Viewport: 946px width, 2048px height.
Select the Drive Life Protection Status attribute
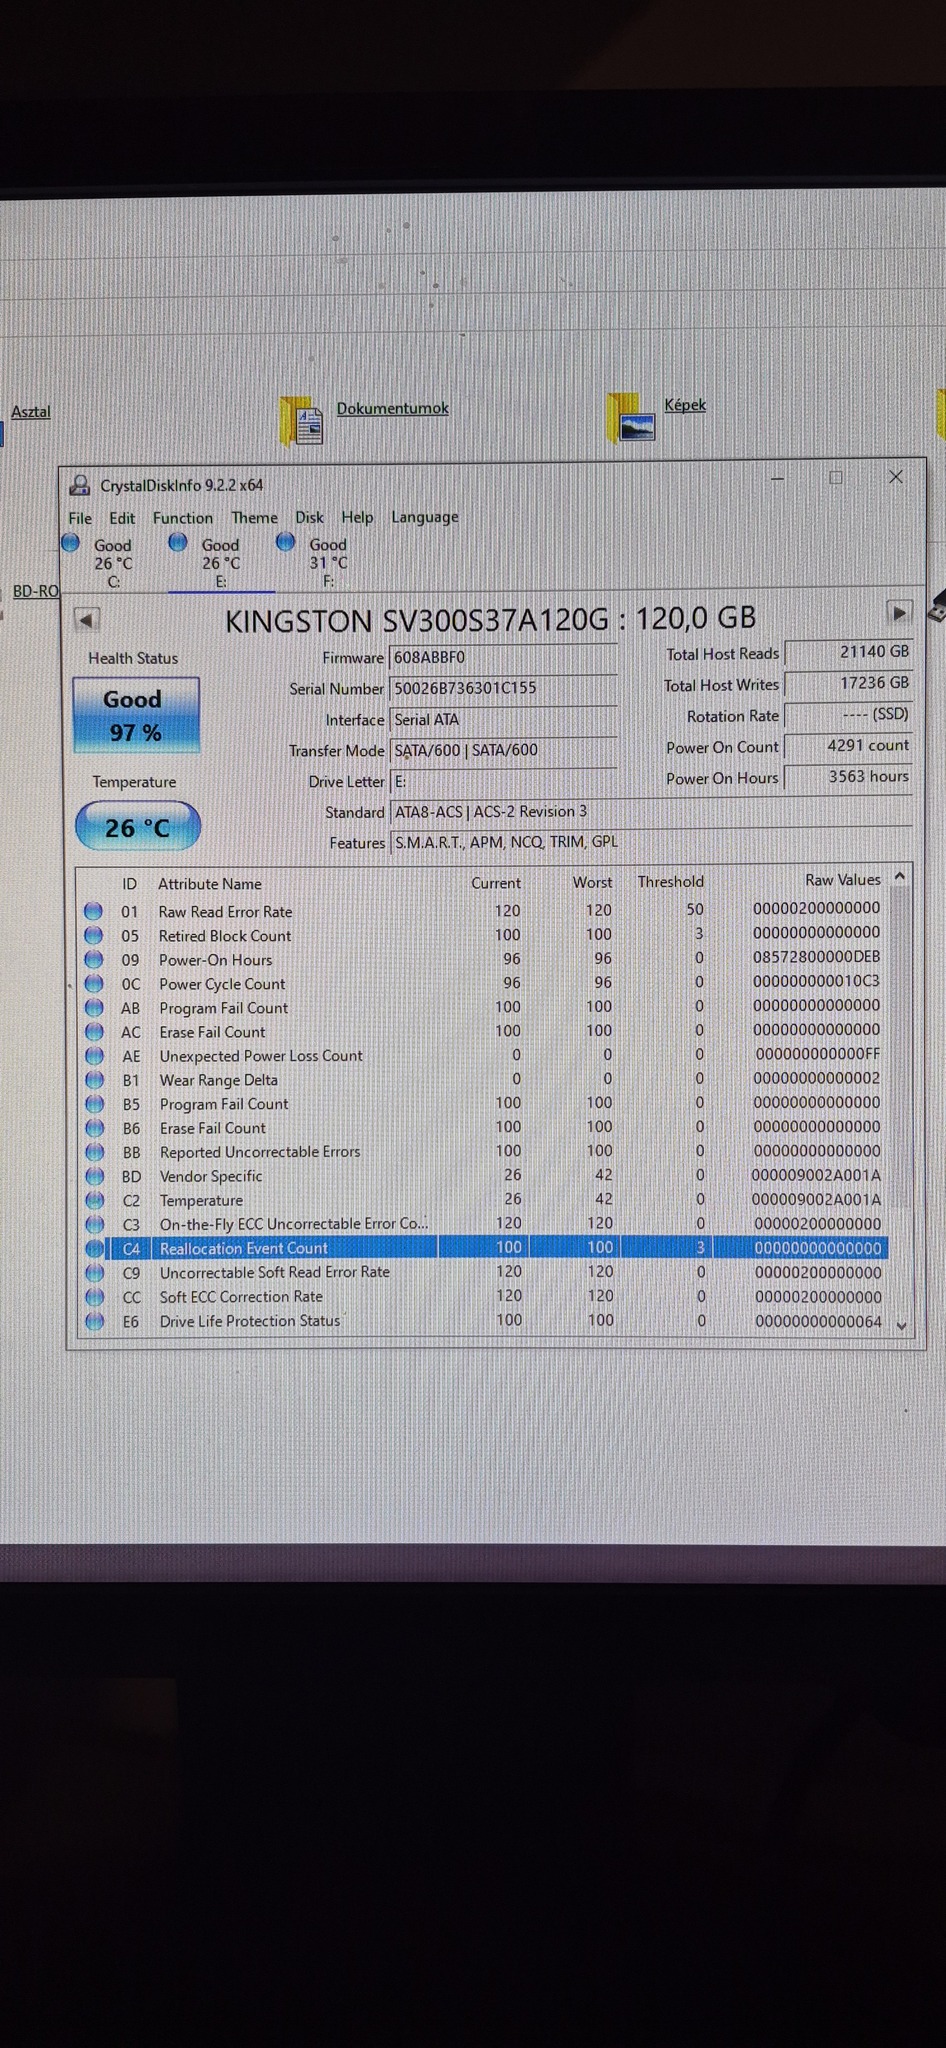[x=250, y=1321]
